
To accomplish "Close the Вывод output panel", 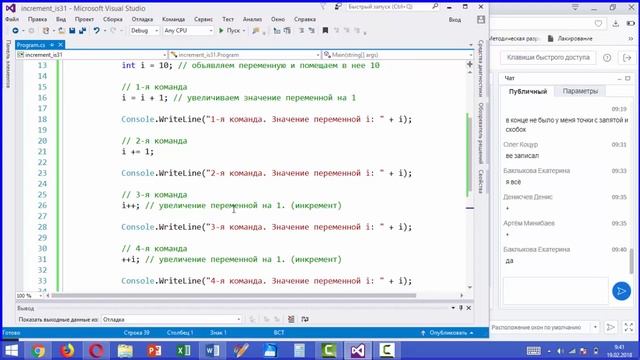I will [469, 308].
